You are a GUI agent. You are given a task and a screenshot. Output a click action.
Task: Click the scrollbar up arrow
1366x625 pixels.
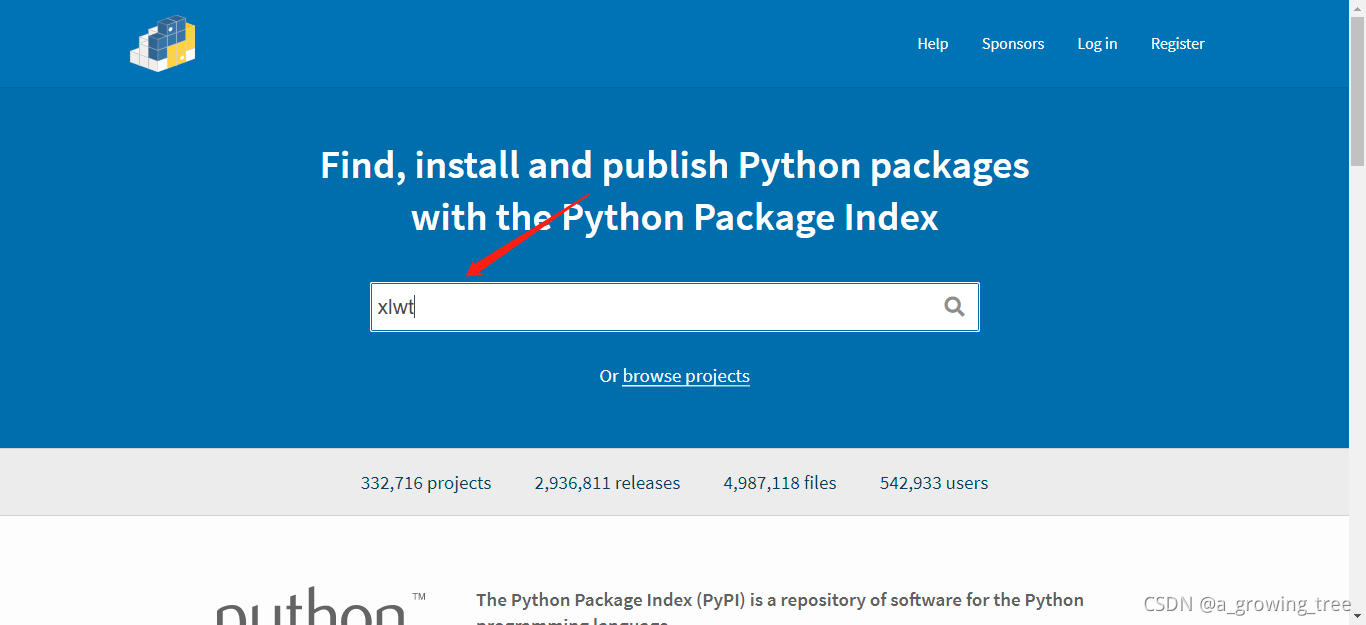[1357, 8]
